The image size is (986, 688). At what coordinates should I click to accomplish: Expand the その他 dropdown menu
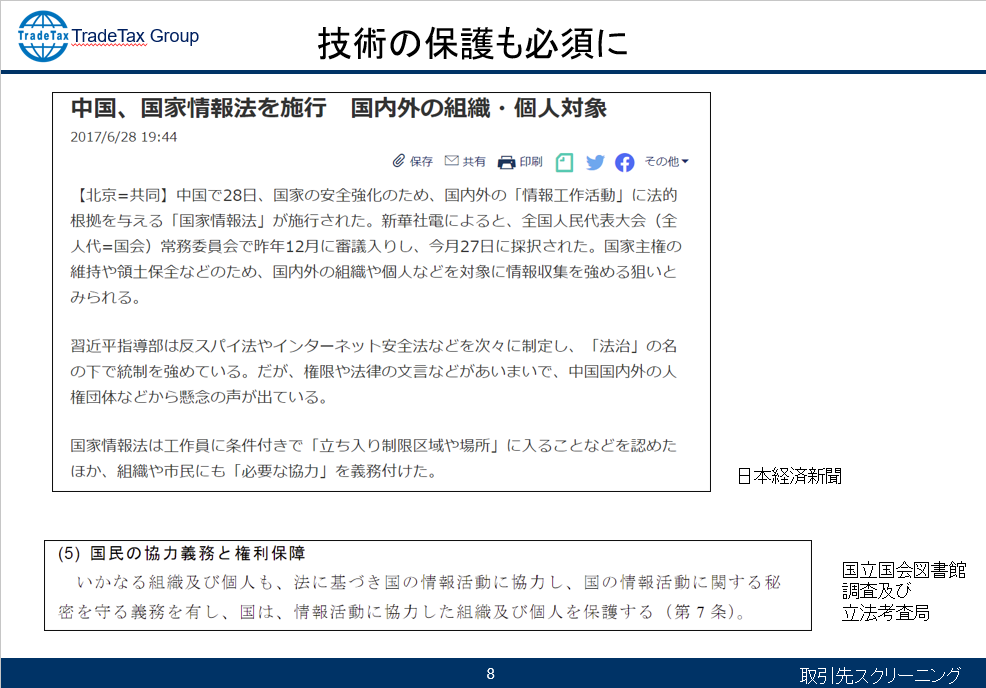click(666, 161)
